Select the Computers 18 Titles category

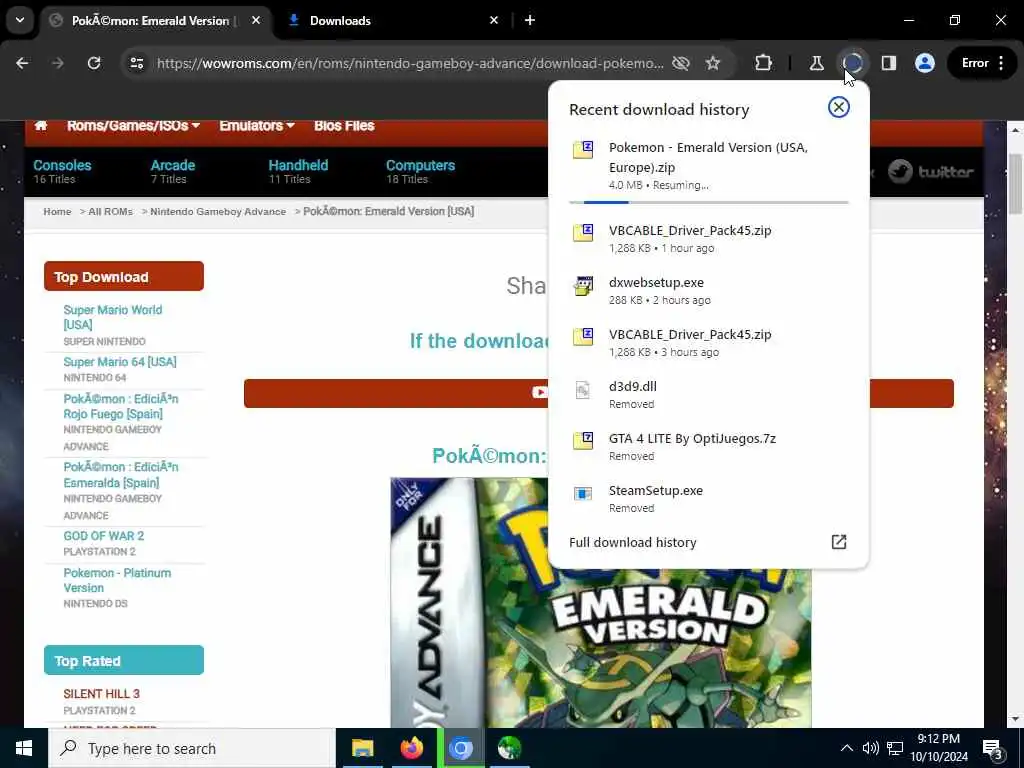(420, 172)
